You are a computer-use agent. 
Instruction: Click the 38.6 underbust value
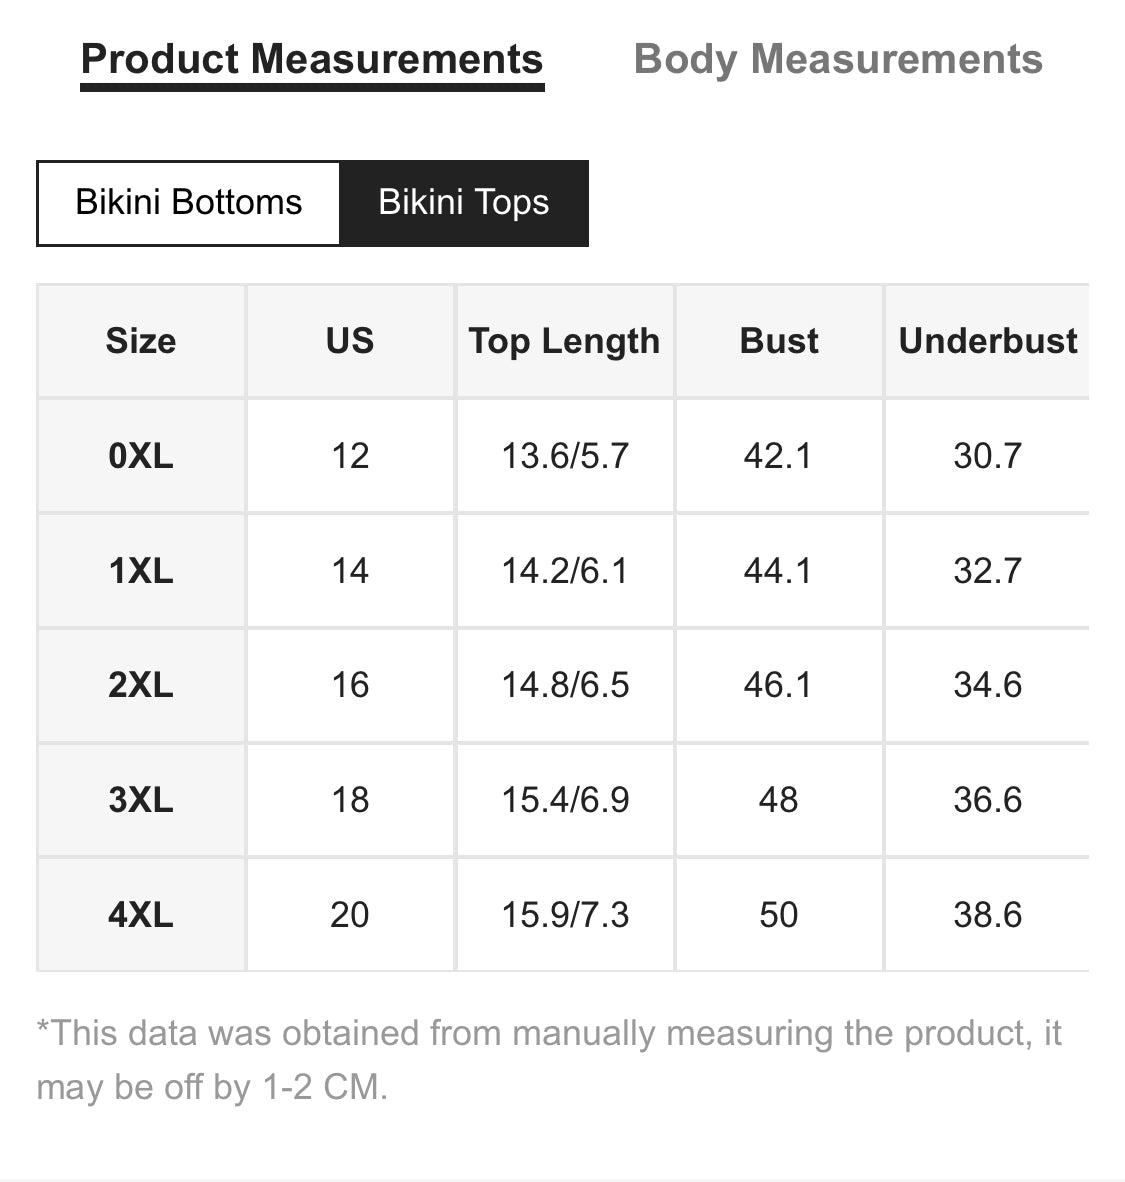987,915
